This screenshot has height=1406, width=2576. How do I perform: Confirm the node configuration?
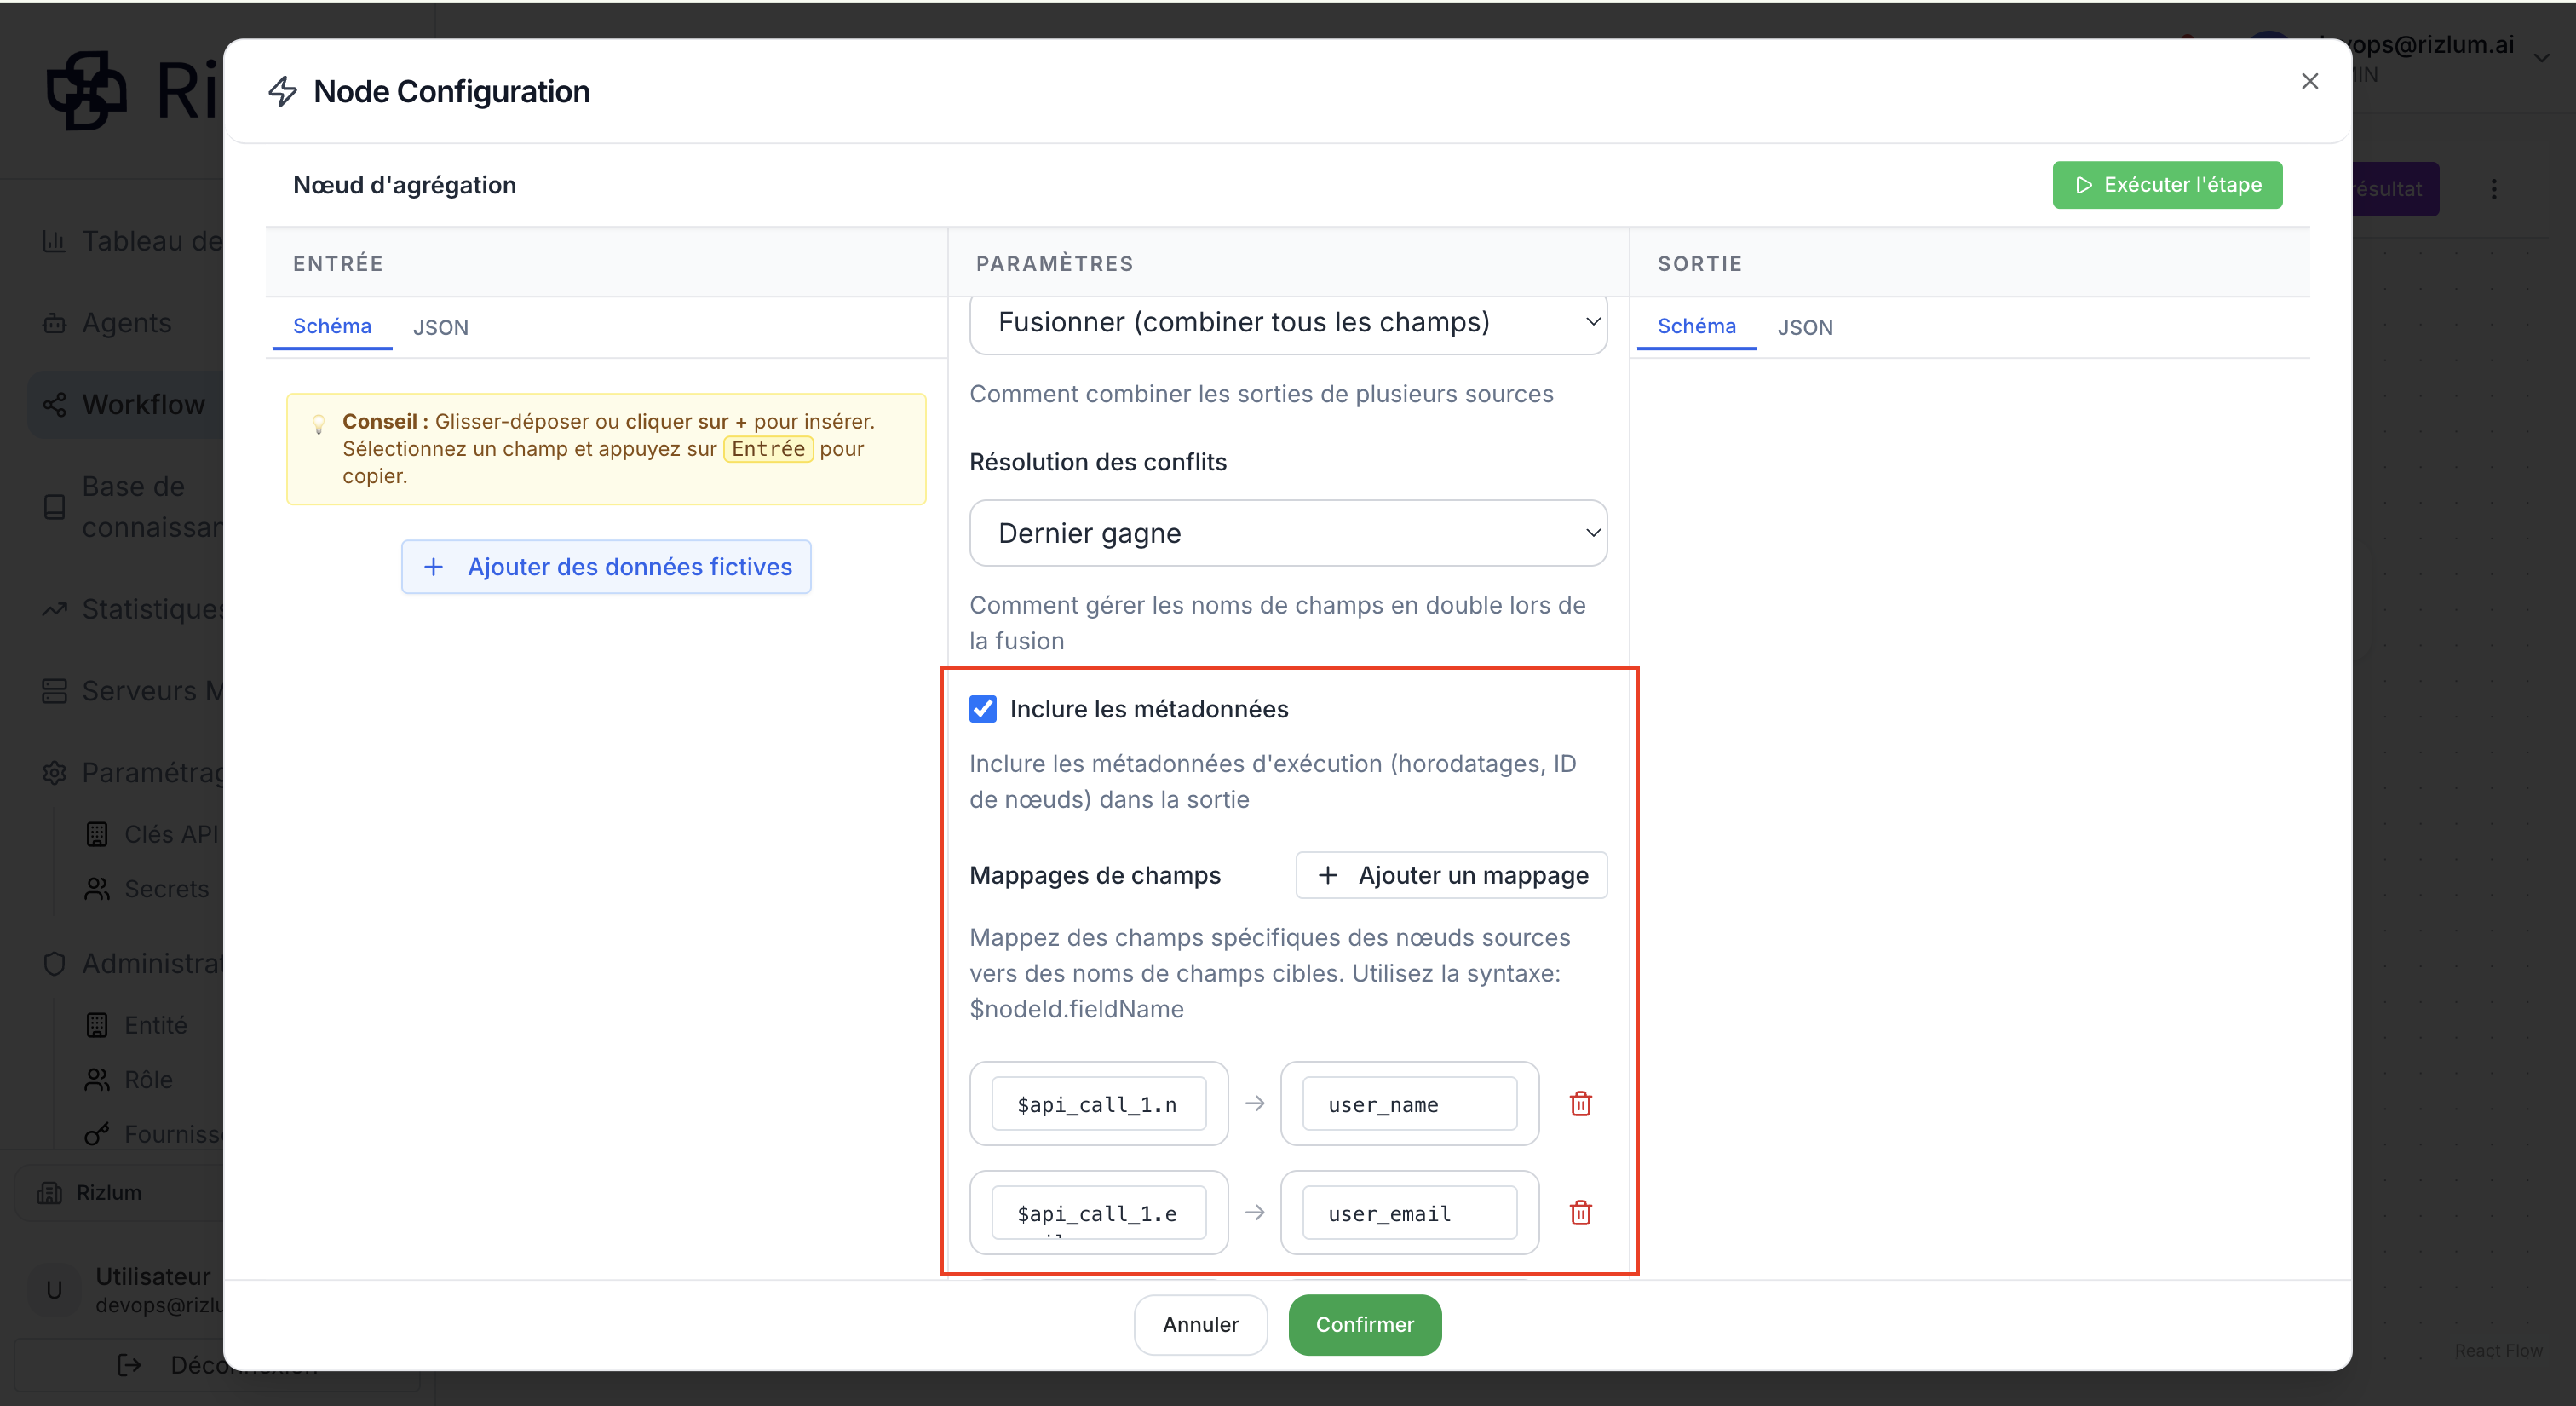pos(1364,1324)
